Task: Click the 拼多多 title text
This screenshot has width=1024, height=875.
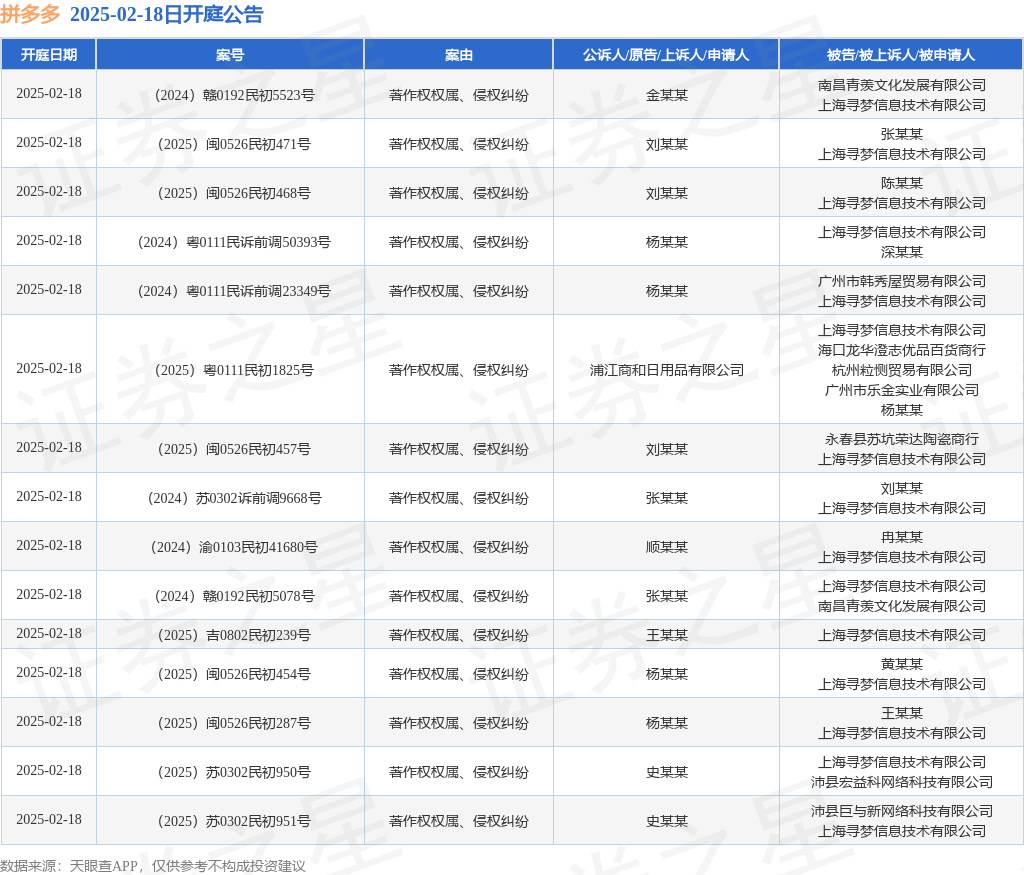Action: [x=30, y=14]
